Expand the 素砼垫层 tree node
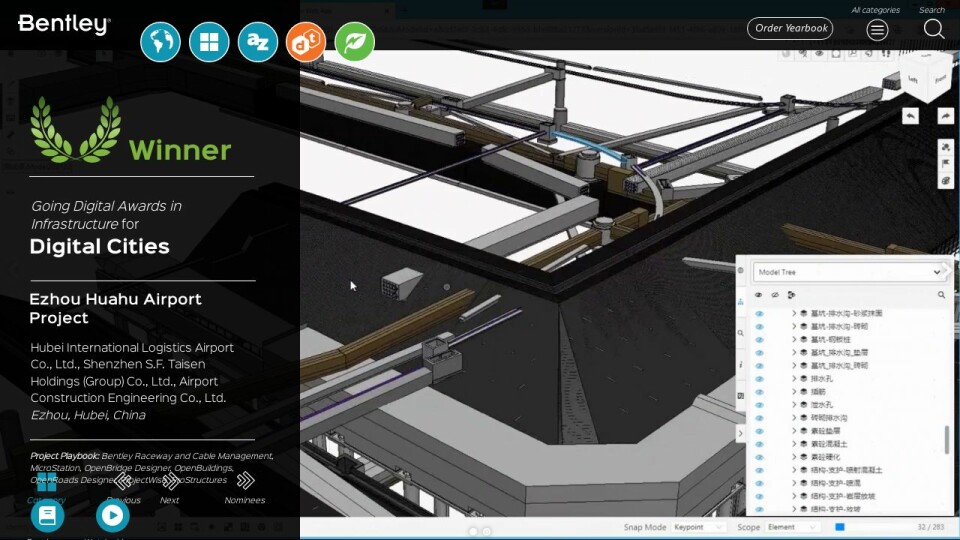The width and height of the screenshot is (960, 540). tap(794, 431)
